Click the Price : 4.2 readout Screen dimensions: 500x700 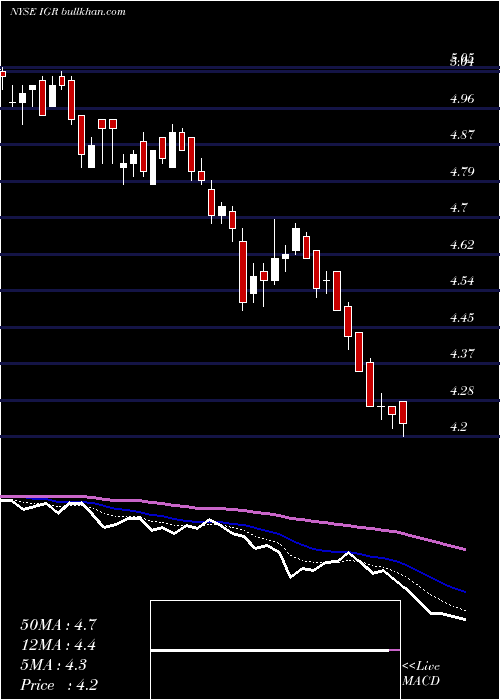(x=59, y=685)
